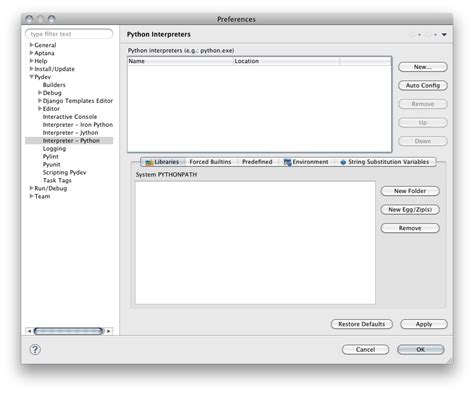474x393 pixels.
Task: Expand the Help tree node
Action: click(31, 61)
